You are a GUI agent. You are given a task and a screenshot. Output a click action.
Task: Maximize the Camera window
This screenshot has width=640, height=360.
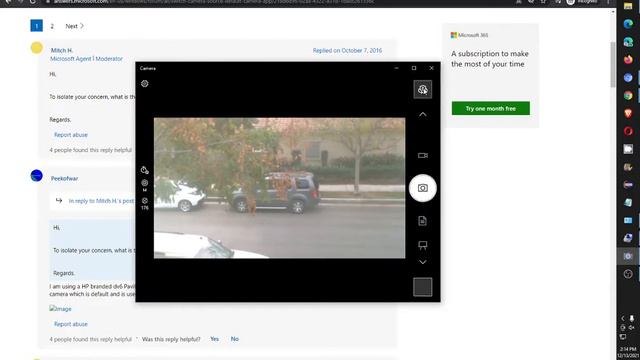pyautogui.click(x=414, y=68)
